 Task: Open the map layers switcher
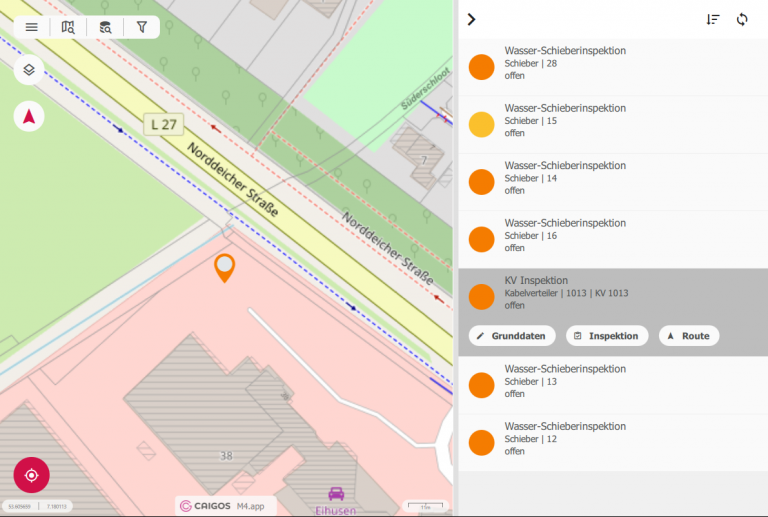[29, 70]
